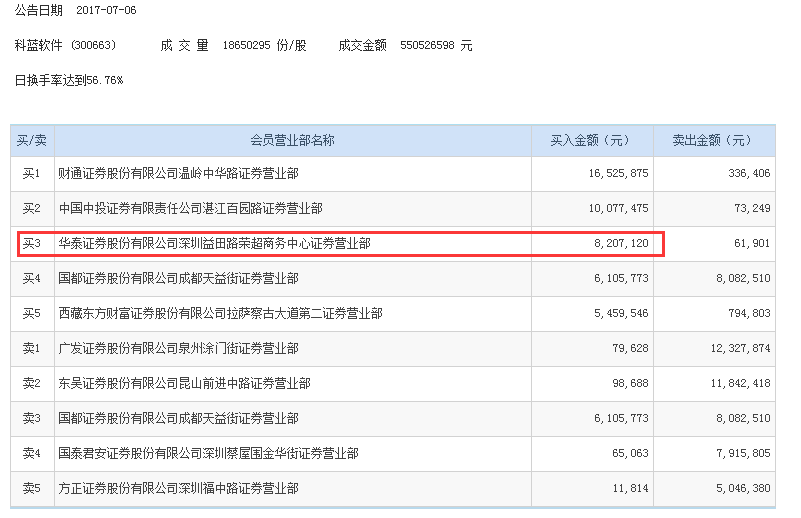This screenshot has width=801, height=518.
Task: Click 广发证券股份有限公司泉州涂门街证券营业部
Action: [x=178, y=348]
